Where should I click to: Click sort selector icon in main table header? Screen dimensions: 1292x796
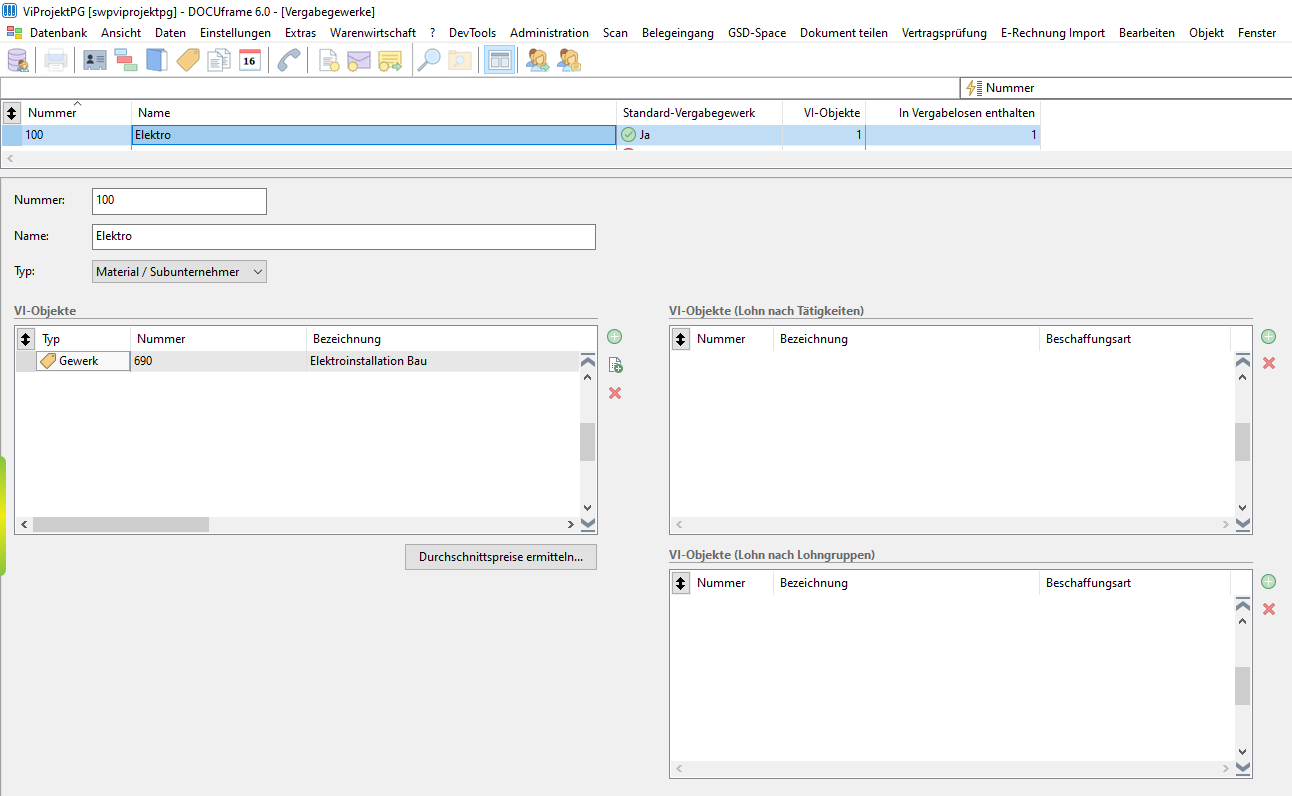(12, 113)
